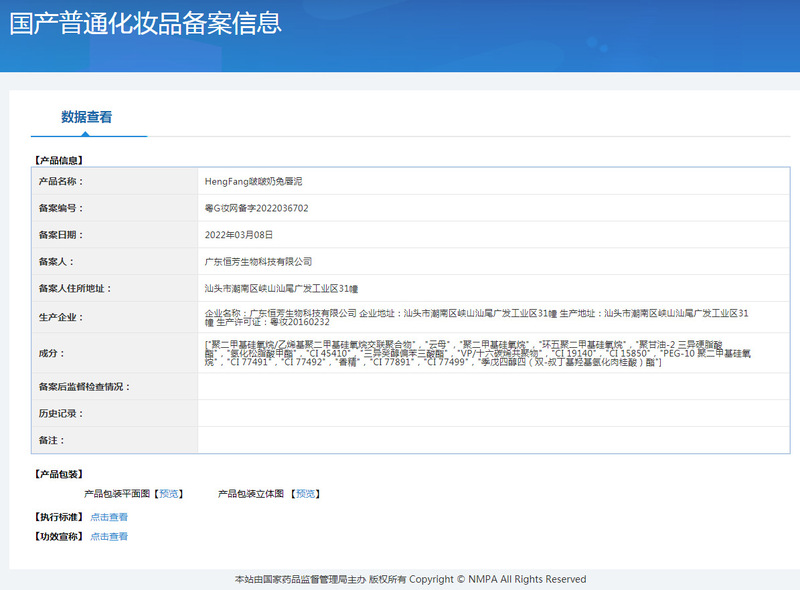Viewport: 800px width, 590px height.
Task: Select the HengFang product name value
Action: (260, 182)
